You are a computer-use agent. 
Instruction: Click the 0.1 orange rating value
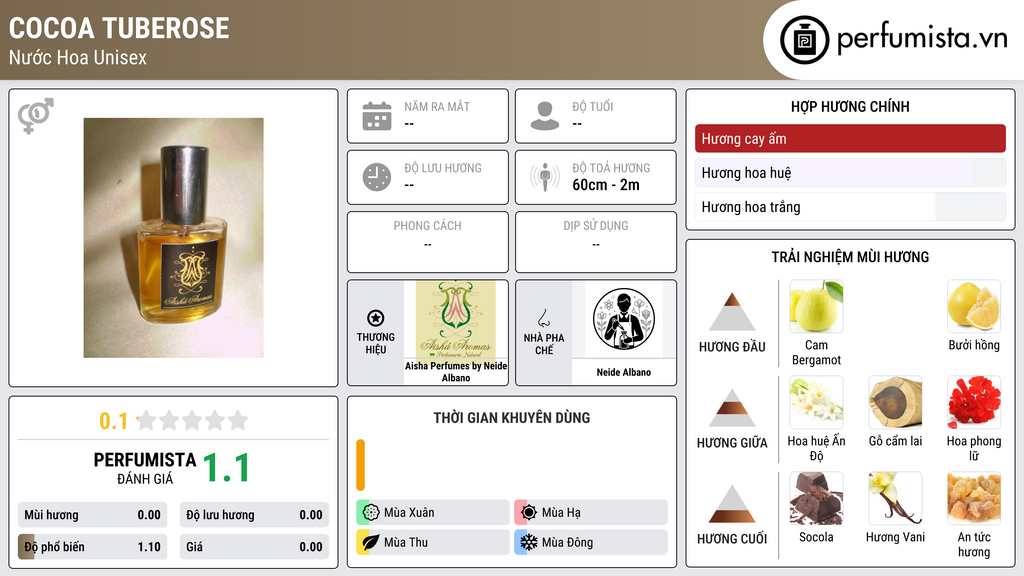[113, 421]
